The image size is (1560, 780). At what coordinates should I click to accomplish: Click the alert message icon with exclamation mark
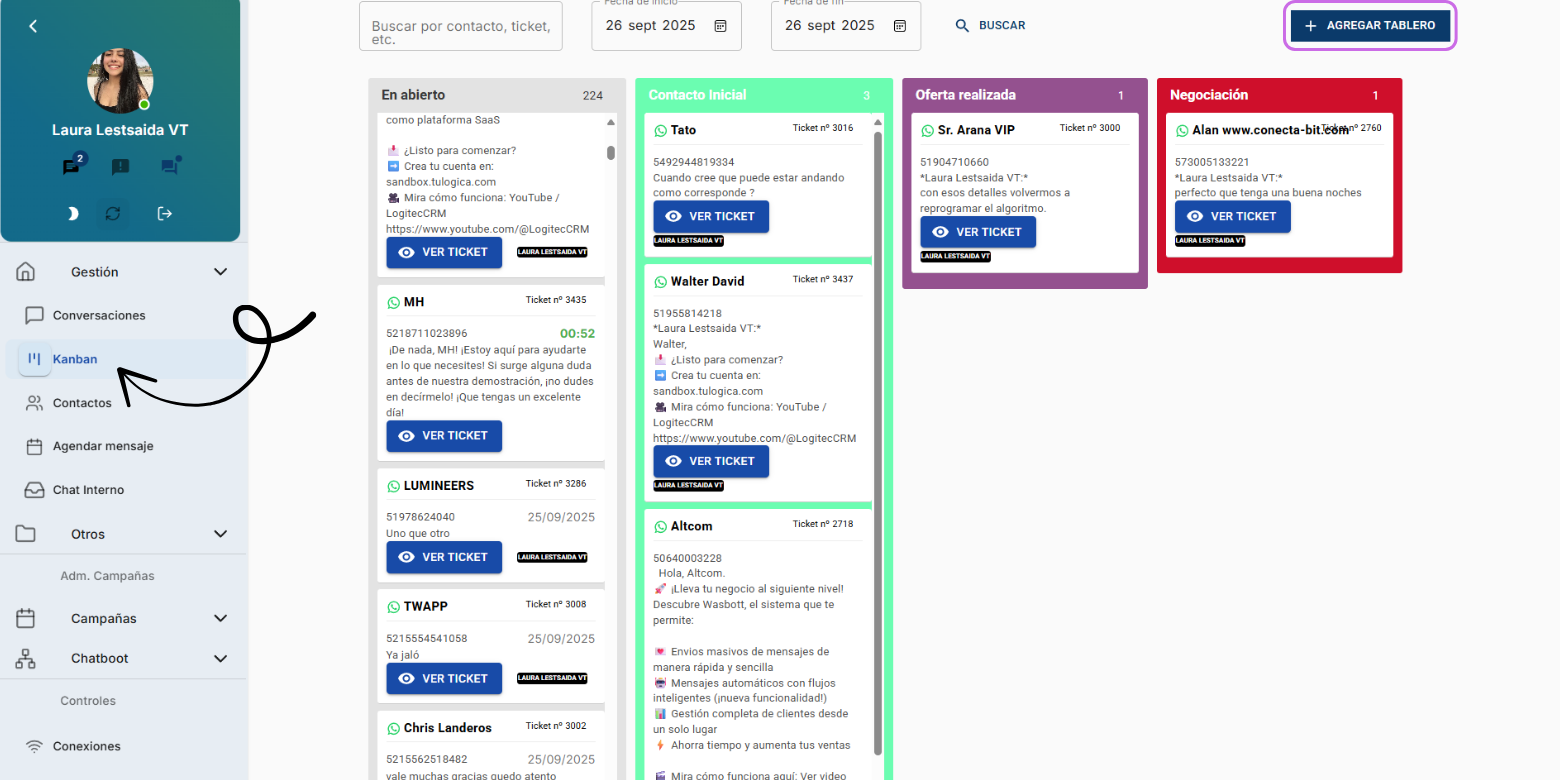pos(120,167)
